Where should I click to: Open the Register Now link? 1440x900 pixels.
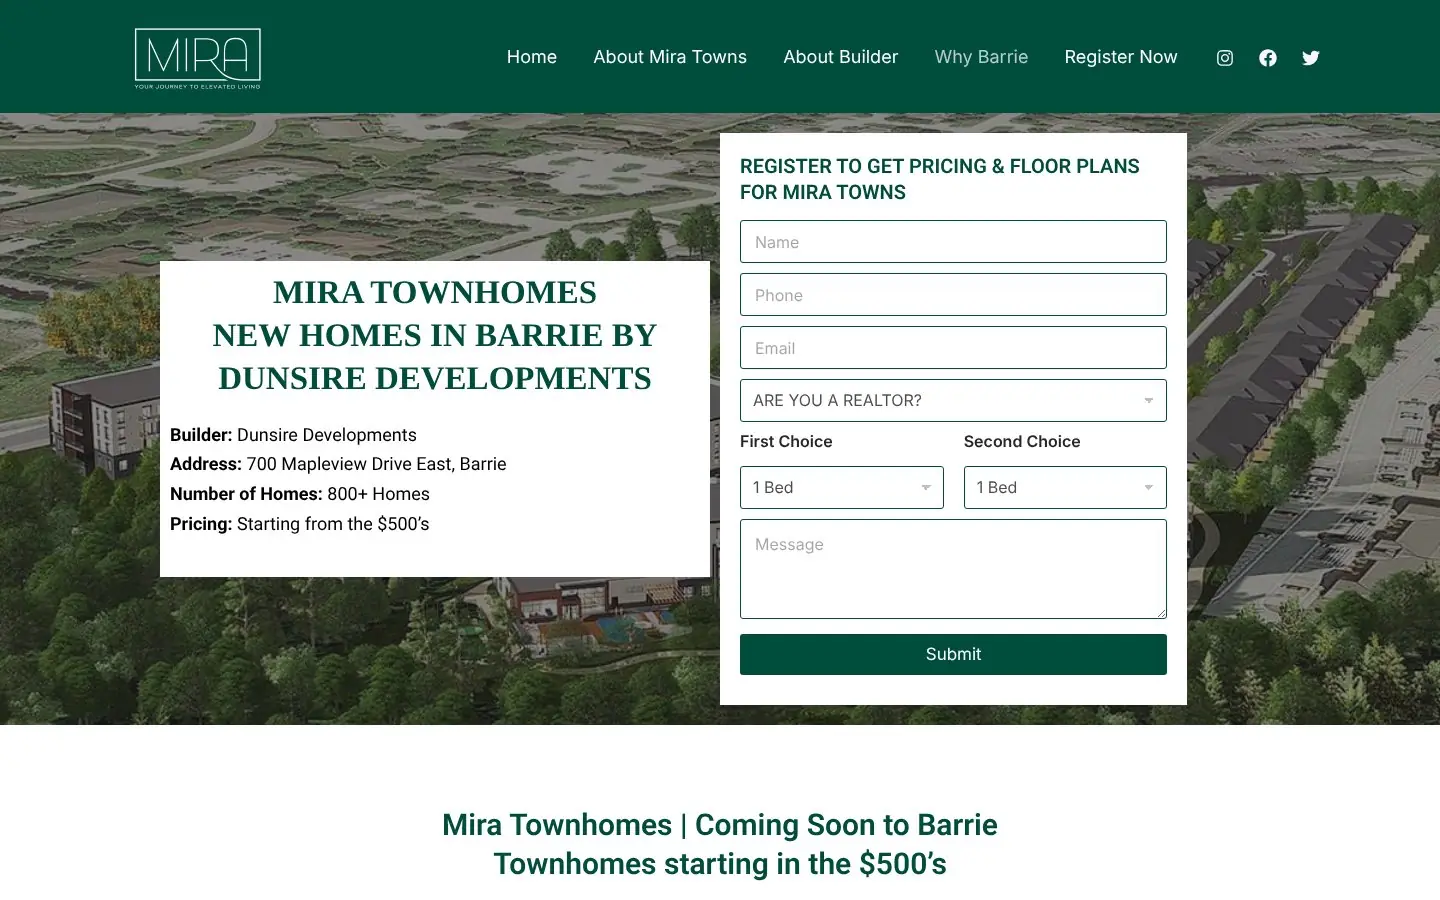coord(1121,57)
